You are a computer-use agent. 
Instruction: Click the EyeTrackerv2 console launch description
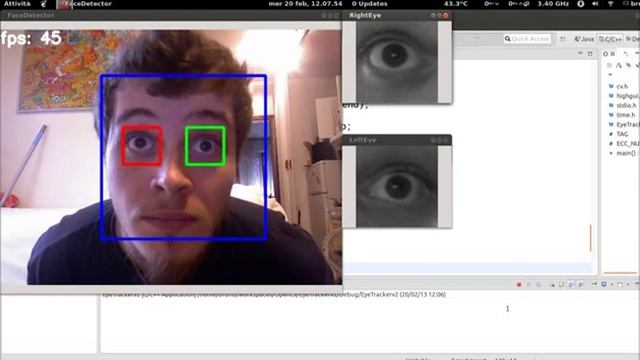[273, 294]
